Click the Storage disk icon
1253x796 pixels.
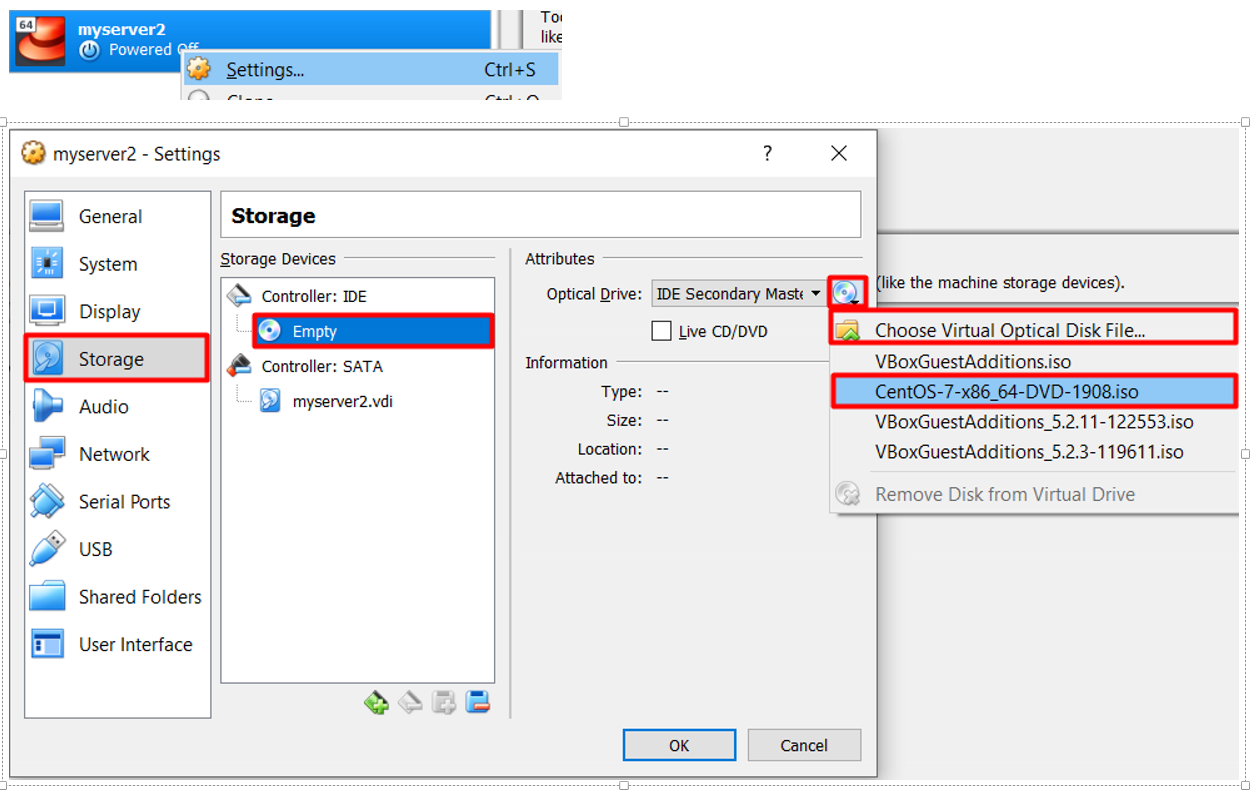click(47, 359)
